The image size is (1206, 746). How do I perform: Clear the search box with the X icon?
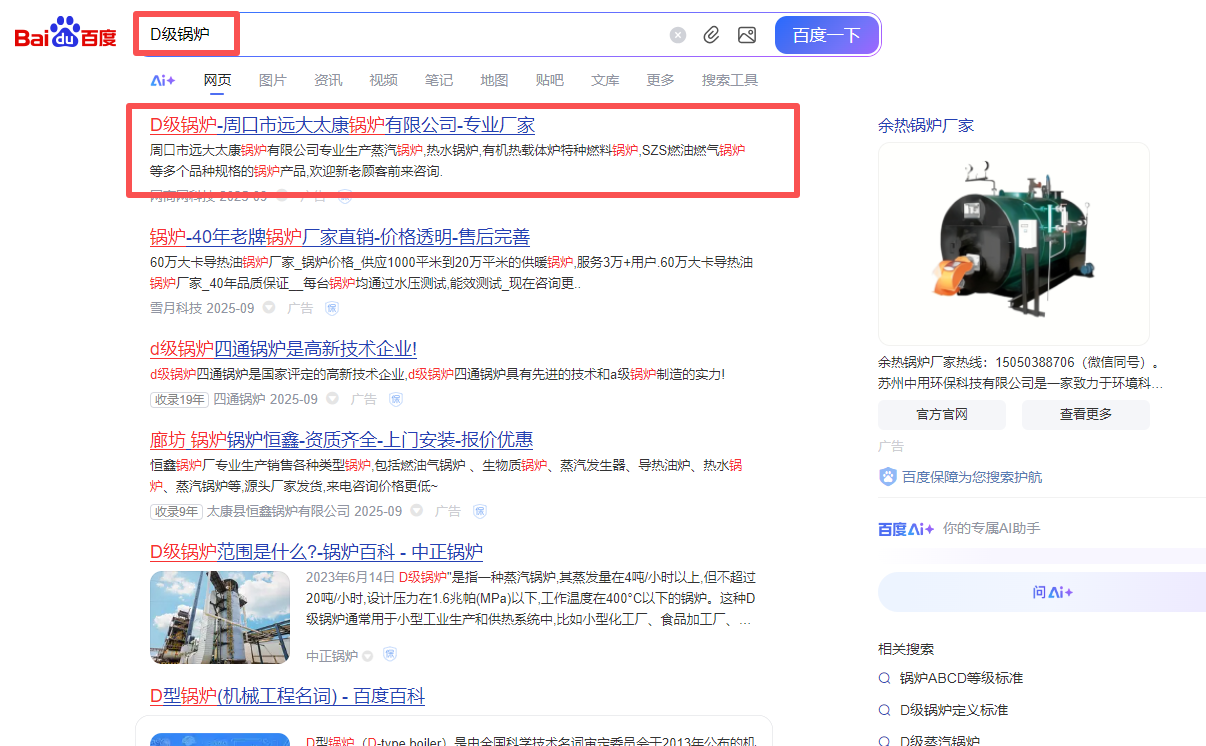678,35
